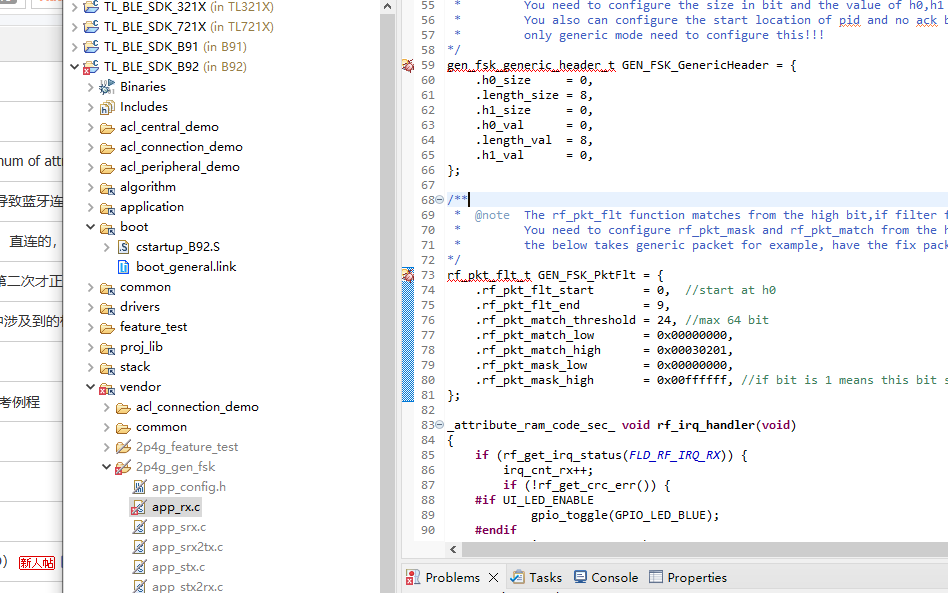The height and width of the screenshot is (593, 948).
Task: Switch to the Problems tab
Action: pyautogui.click(x=452, y=577)
